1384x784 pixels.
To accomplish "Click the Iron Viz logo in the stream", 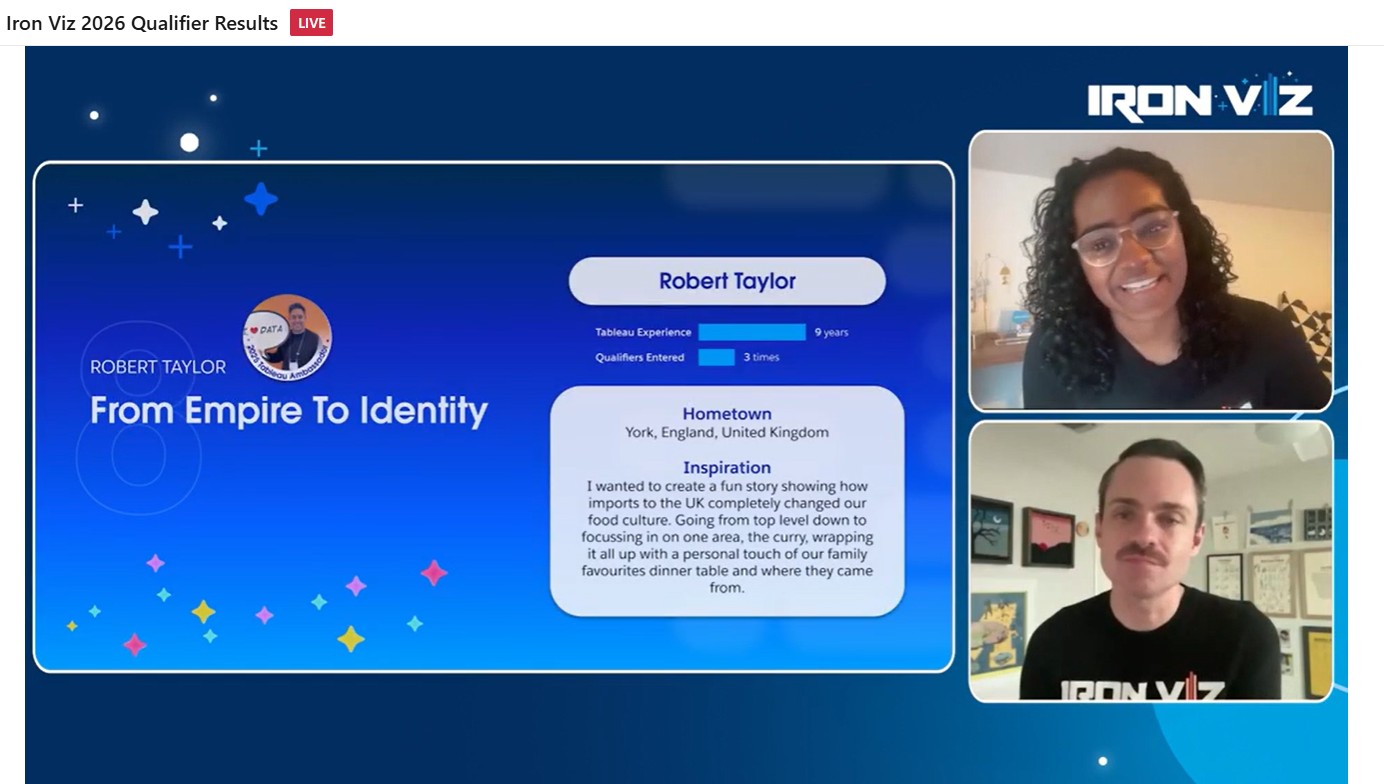I will pyautogui.click(x=1200, y=98).
